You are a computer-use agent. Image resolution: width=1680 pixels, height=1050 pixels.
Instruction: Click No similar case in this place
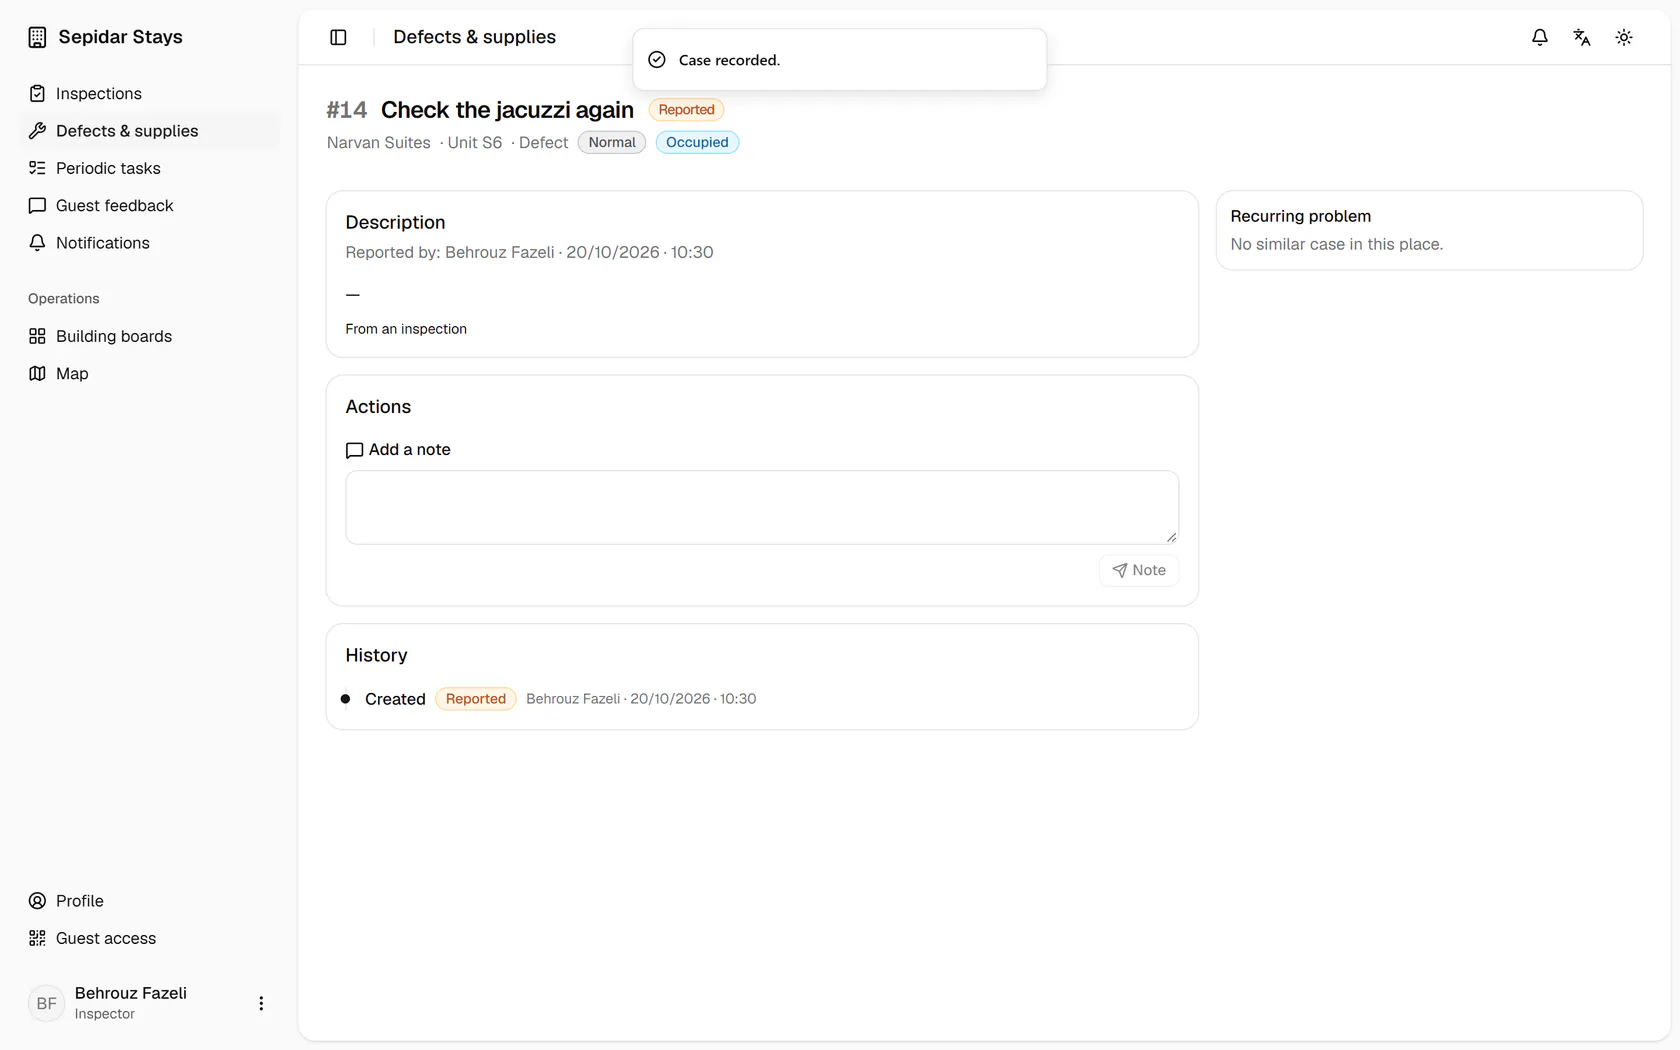tap(1336, 244)
